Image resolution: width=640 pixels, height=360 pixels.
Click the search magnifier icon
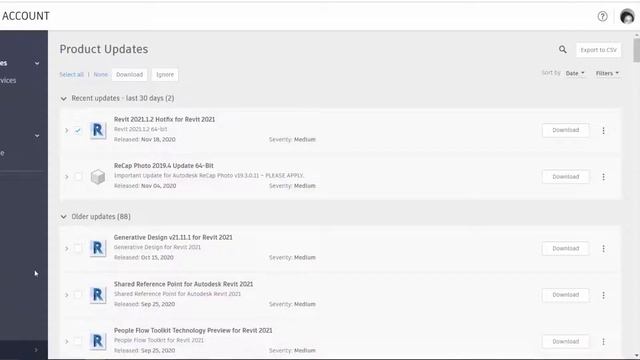[x=562, y=49]
